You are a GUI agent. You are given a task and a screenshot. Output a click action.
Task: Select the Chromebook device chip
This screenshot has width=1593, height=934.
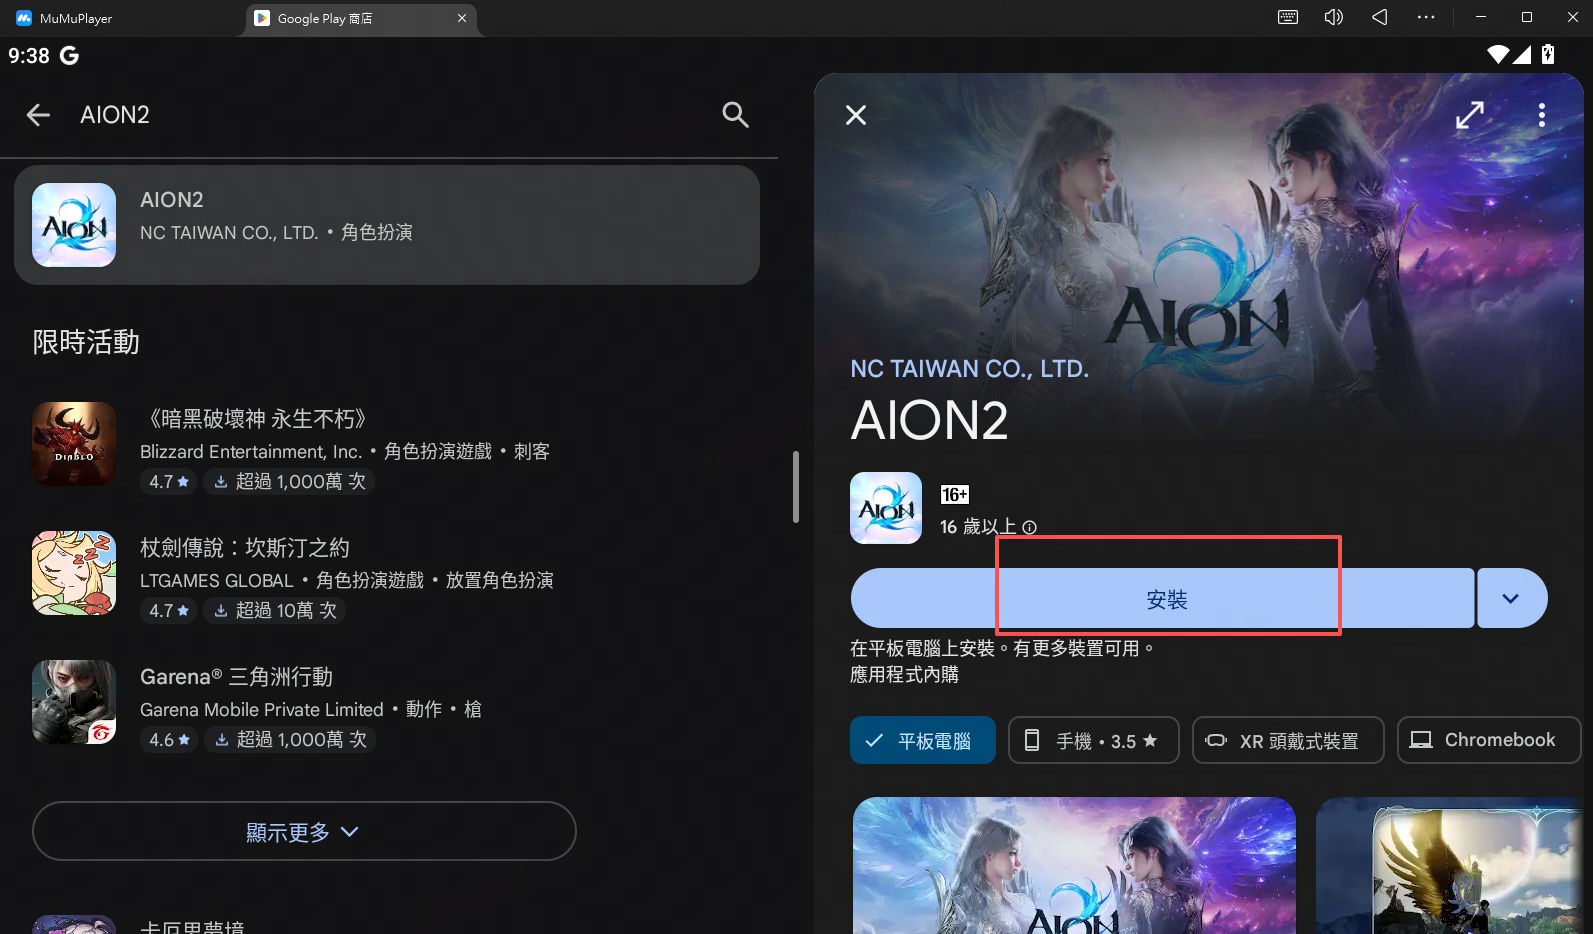1487,740
